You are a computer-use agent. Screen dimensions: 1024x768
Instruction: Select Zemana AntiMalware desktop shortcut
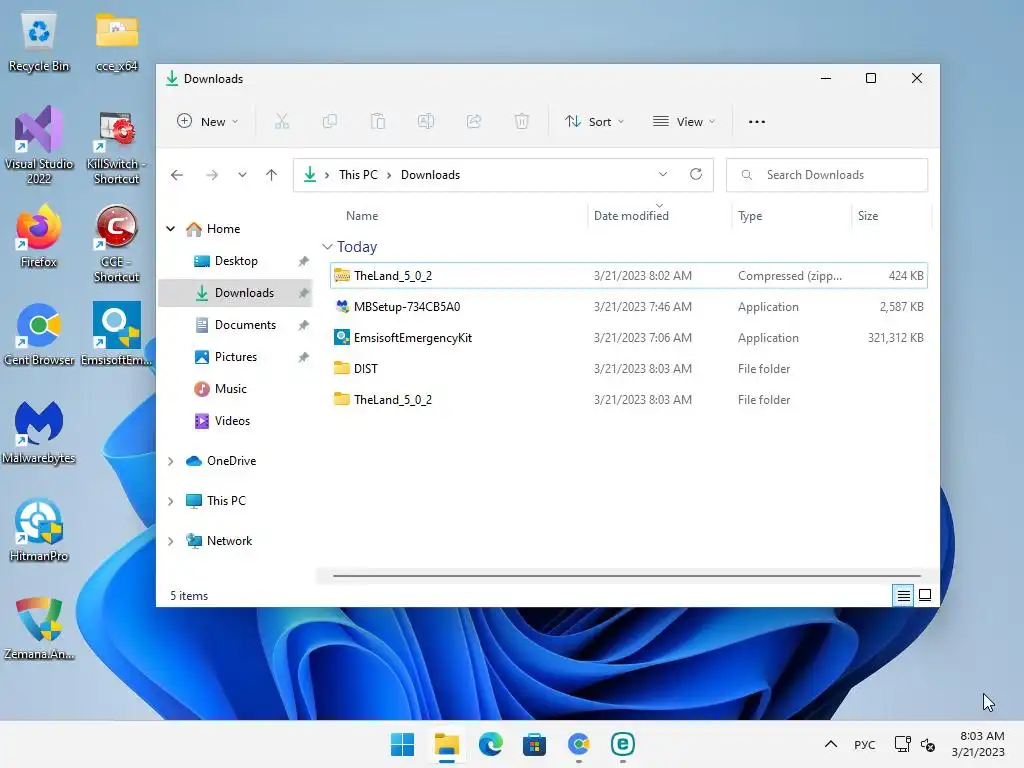point(39,628)
